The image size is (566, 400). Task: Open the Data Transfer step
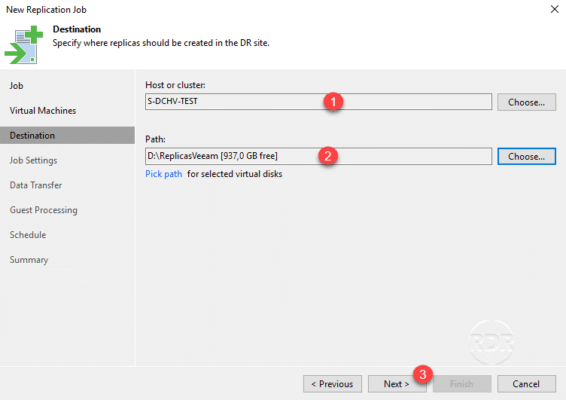(x=36, y=185)
